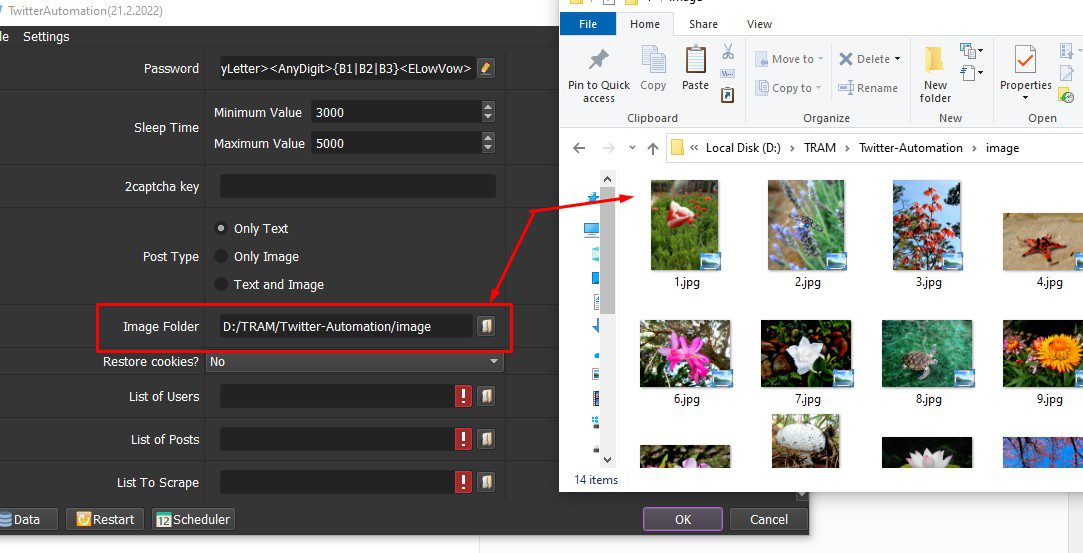This screenshot has width=1083, height=553.
Task: Switch to the View ribbon tab
Action: [x=759, y=24]
